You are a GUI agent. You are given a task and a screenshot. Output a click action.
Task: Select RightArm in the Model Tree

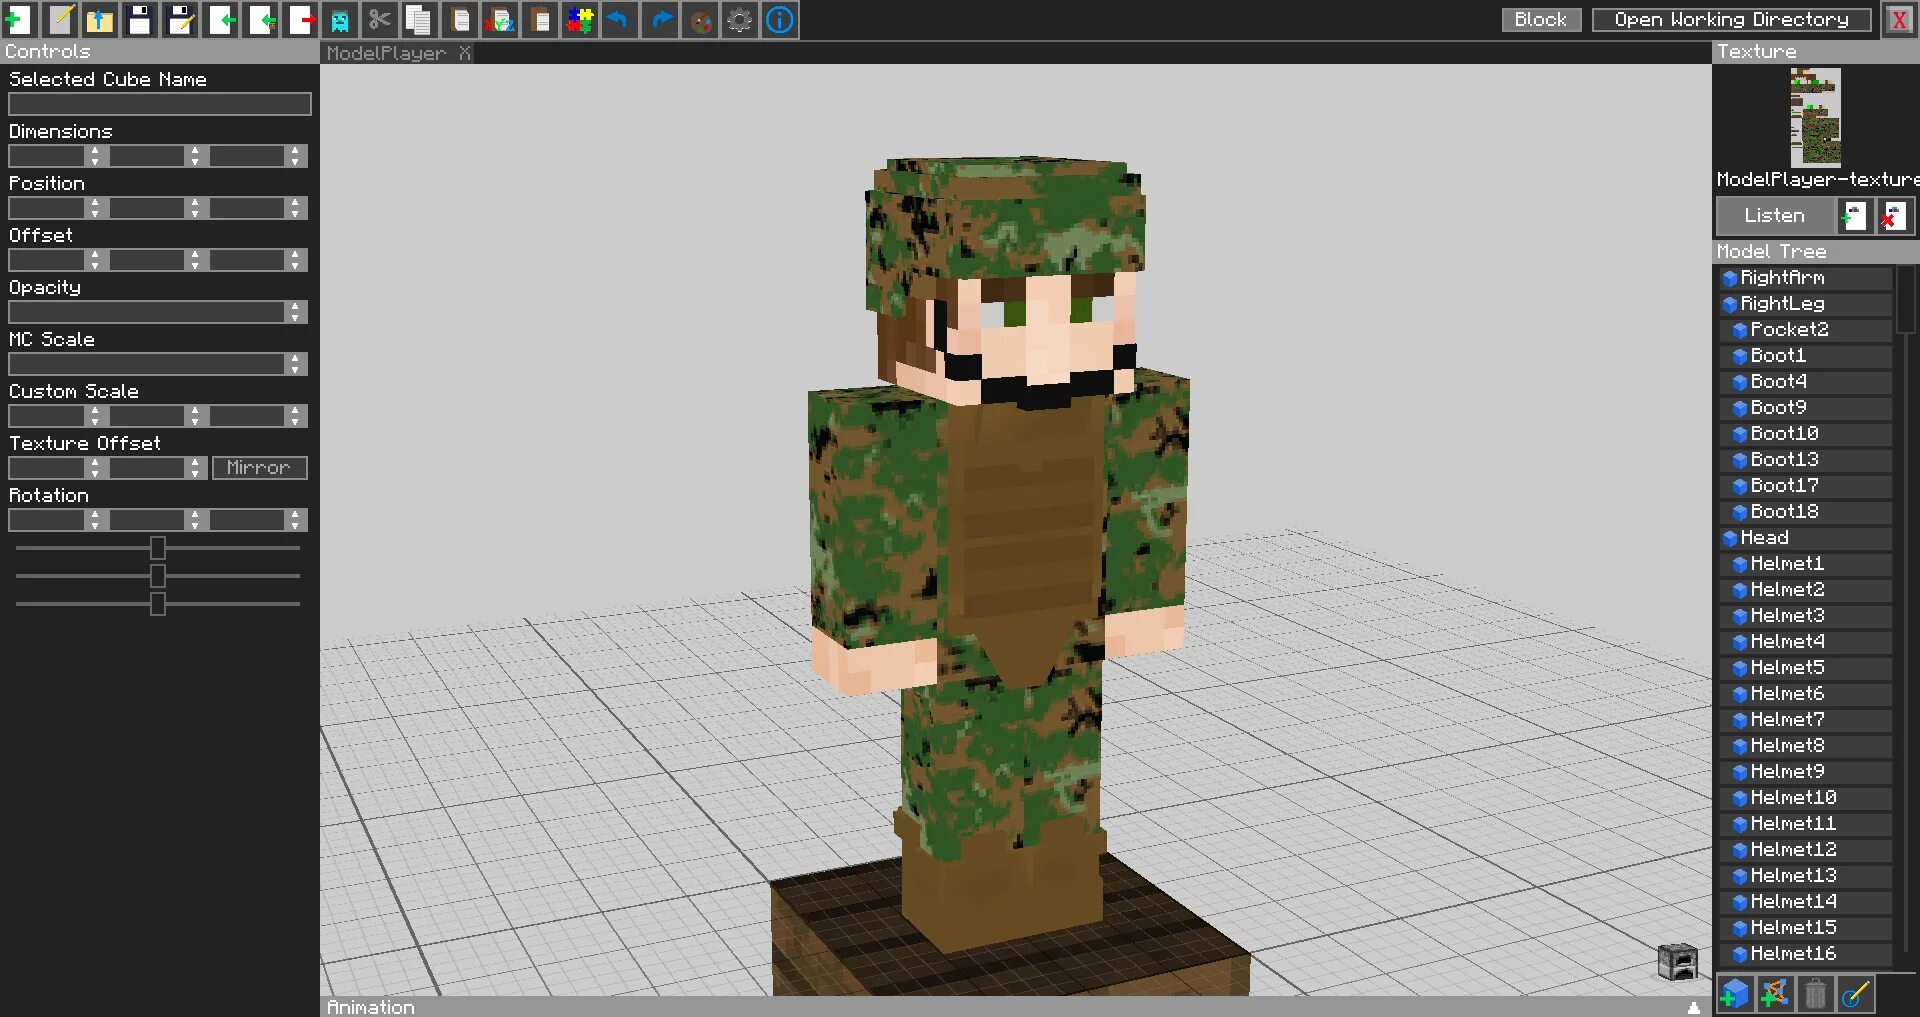1806,277
